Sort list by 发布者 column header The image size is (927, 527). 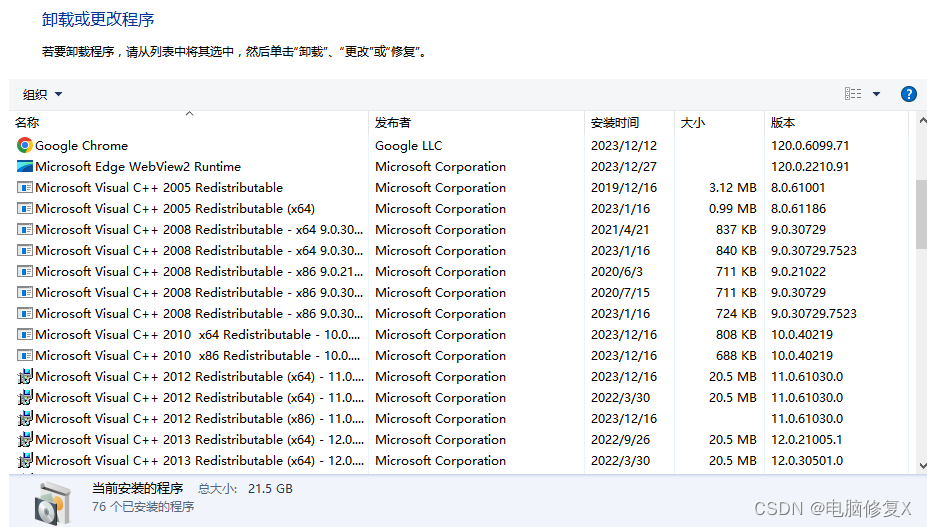[x=393, y=122]
